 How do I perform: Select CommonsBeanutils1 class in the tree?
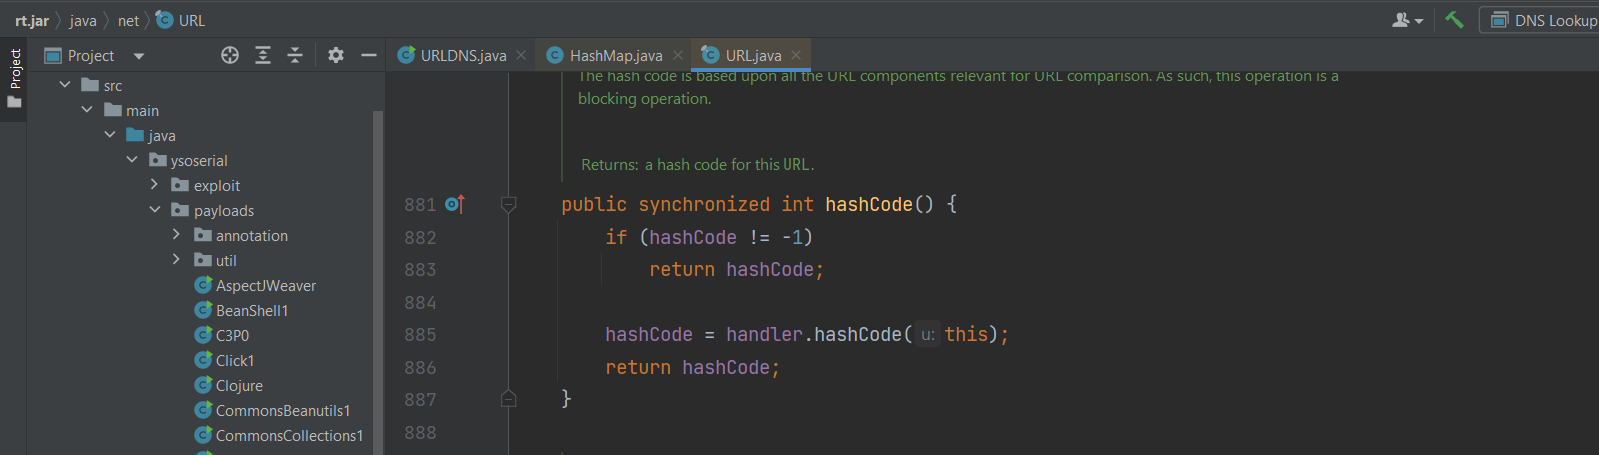coord(282,411)
